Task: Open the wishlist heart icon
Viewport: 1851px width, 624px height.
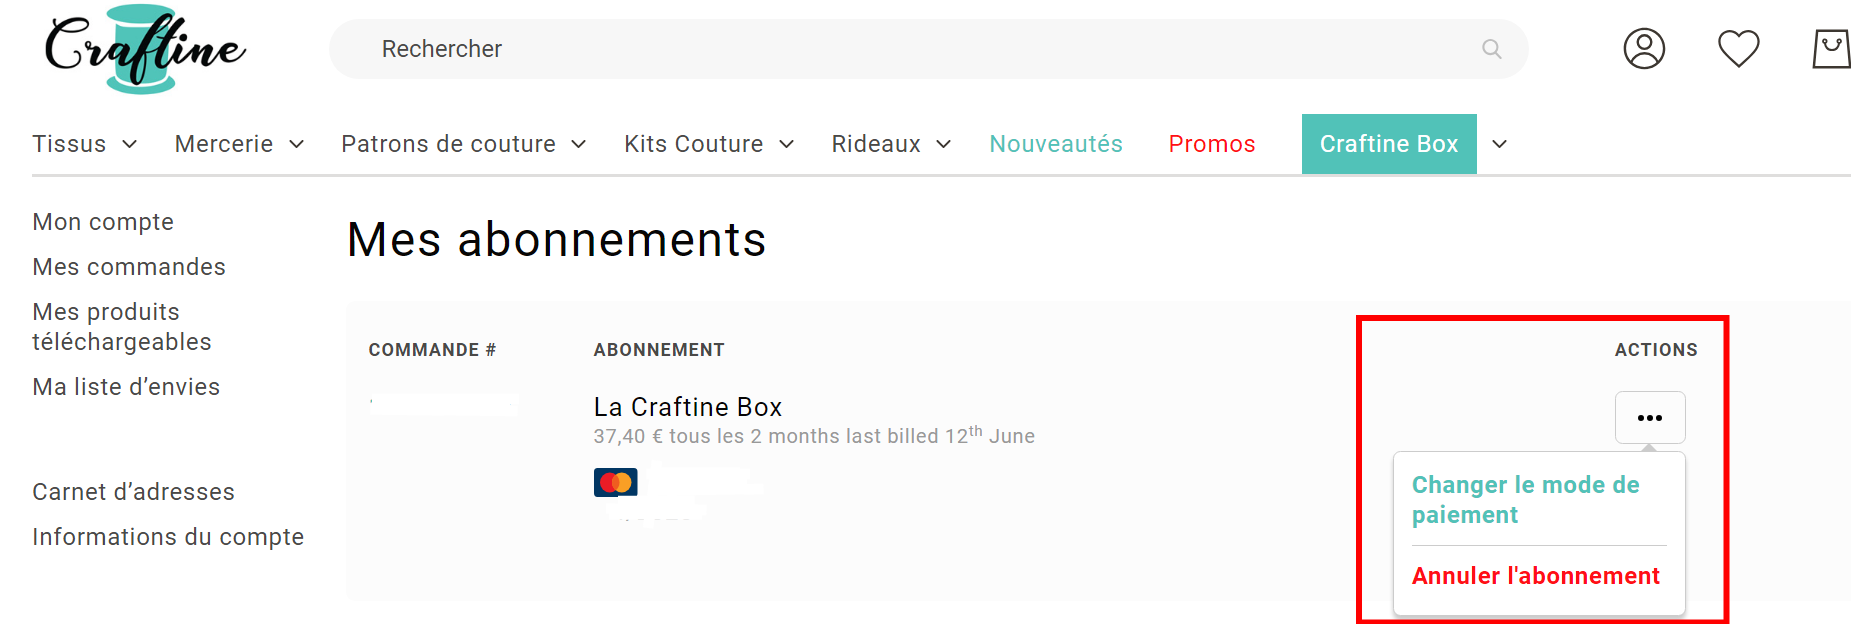Action: click(1738, 49)
